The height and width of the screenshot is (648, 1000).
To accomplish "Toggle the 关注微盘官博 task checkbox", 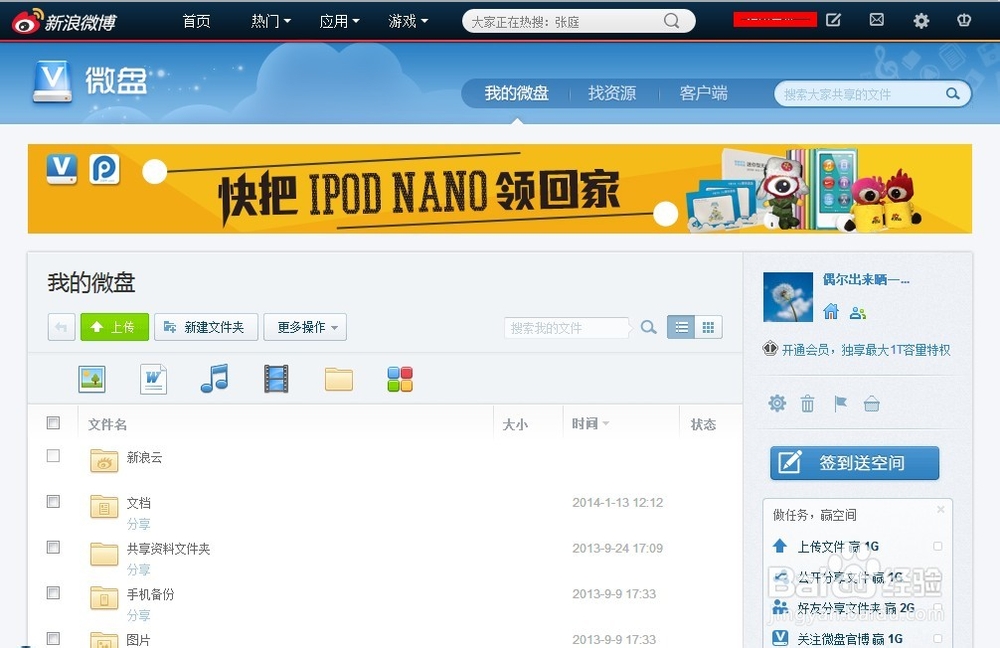I will 938,638.
